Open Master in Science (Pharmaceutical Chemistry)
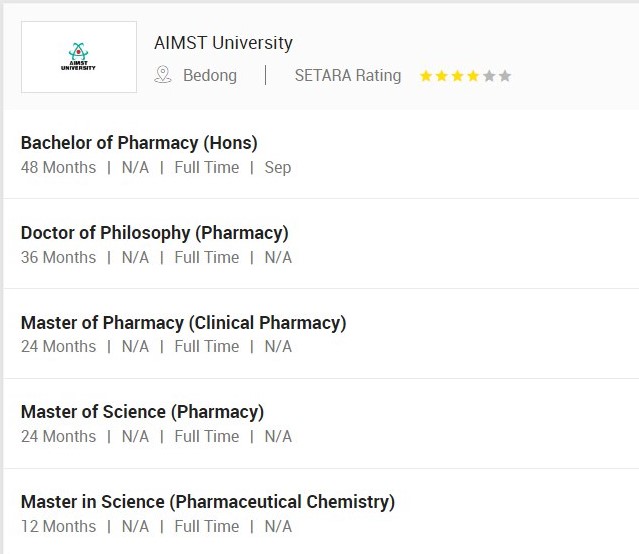The image size is (639, 554). click(x=207, y=501)
